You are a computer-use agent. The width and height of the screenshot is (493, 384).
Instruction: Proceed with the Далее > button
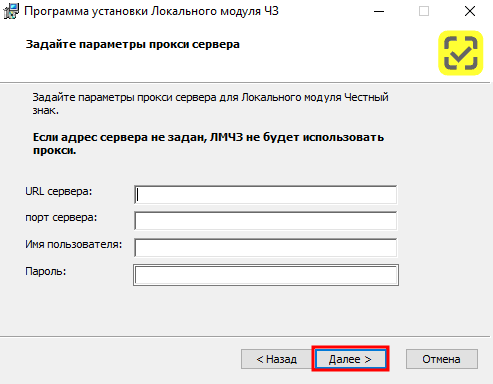point(350,359)
